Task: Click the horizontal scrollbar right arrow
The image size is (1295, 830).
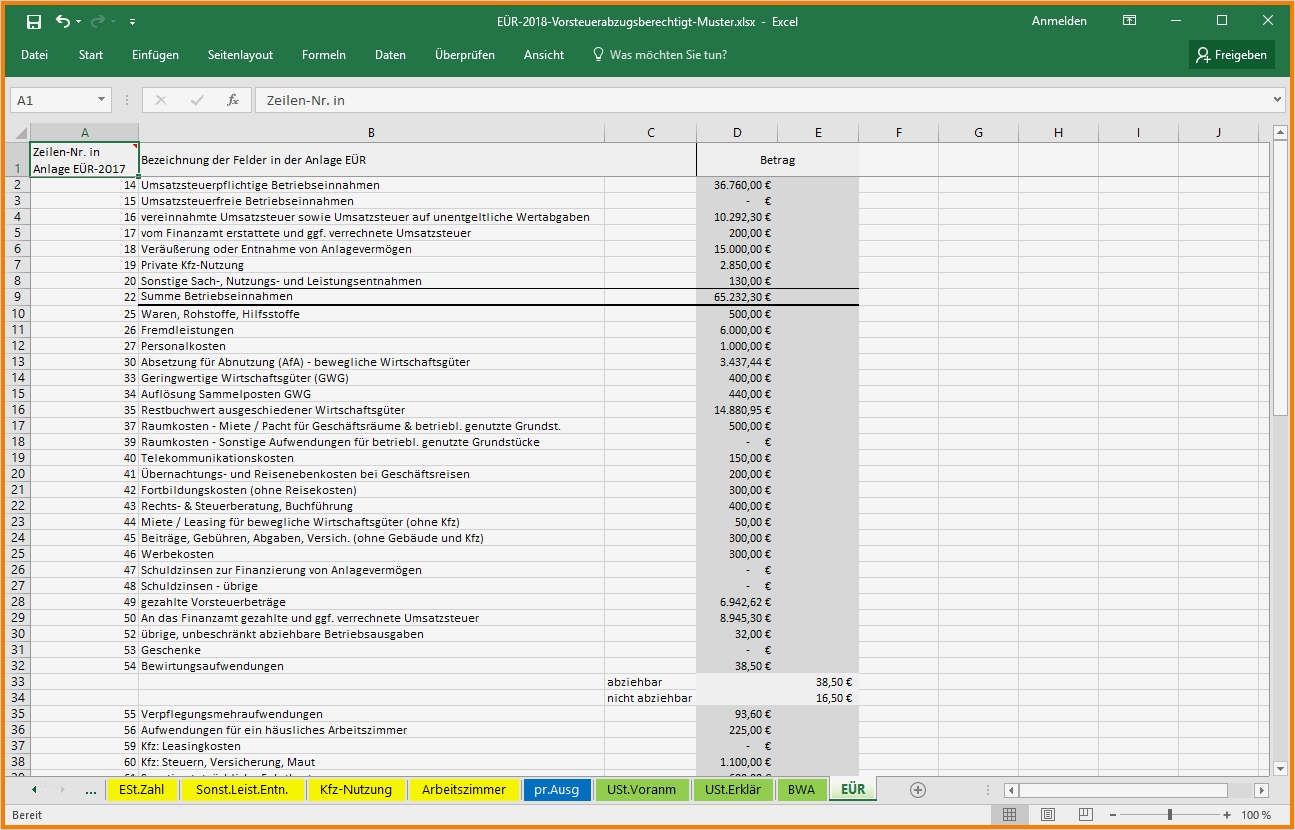Action: click(1259, 789)
